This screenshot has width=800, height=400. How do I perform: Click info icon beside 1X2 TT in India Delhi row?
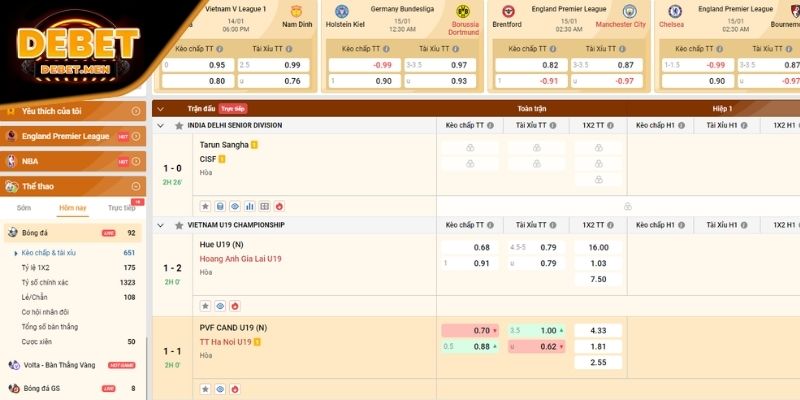coord(610,126)
